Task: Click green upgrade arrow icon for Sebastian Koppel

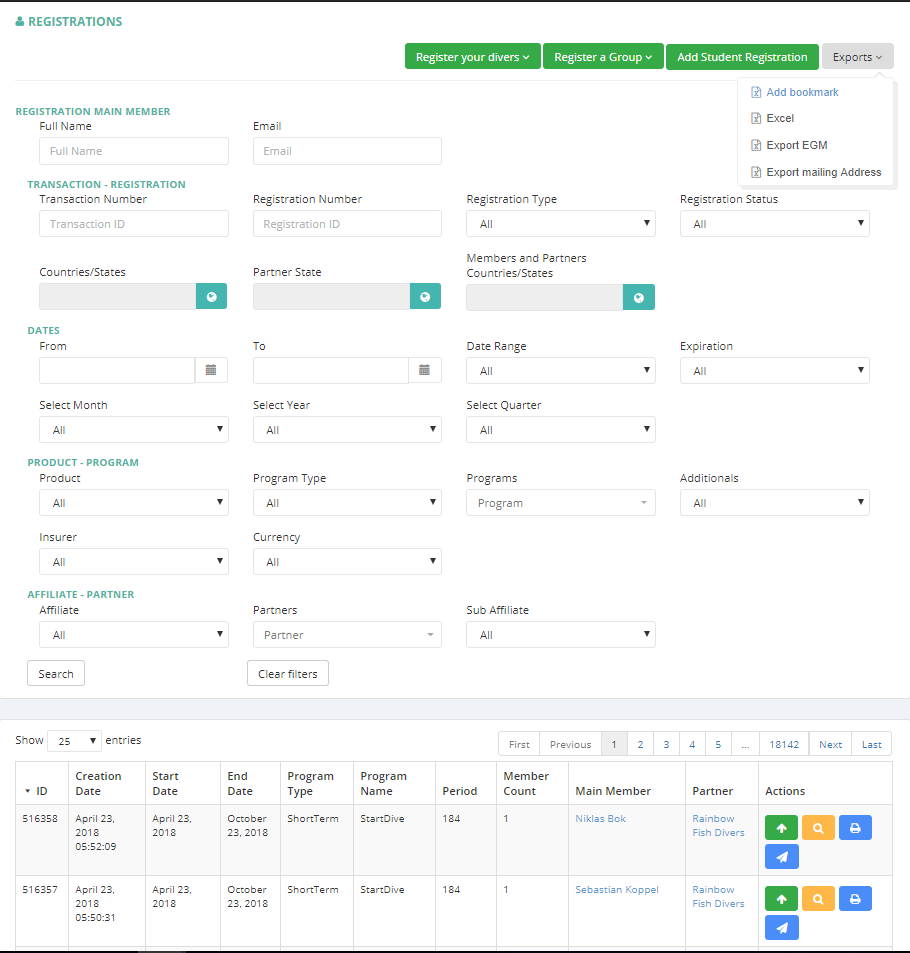Action: click(x=781, y=899)
